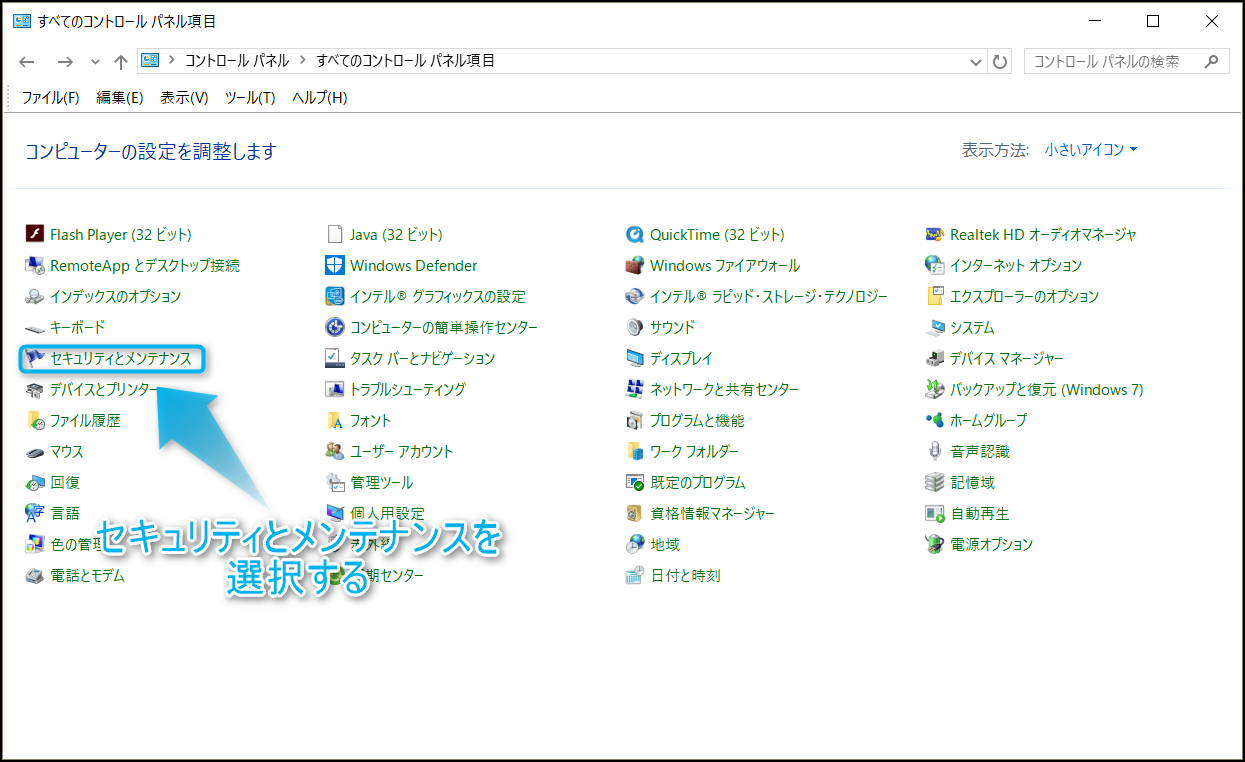Click the Power Options (電源オプション) icon
The image size is (1245, 762).
point(935,545)
